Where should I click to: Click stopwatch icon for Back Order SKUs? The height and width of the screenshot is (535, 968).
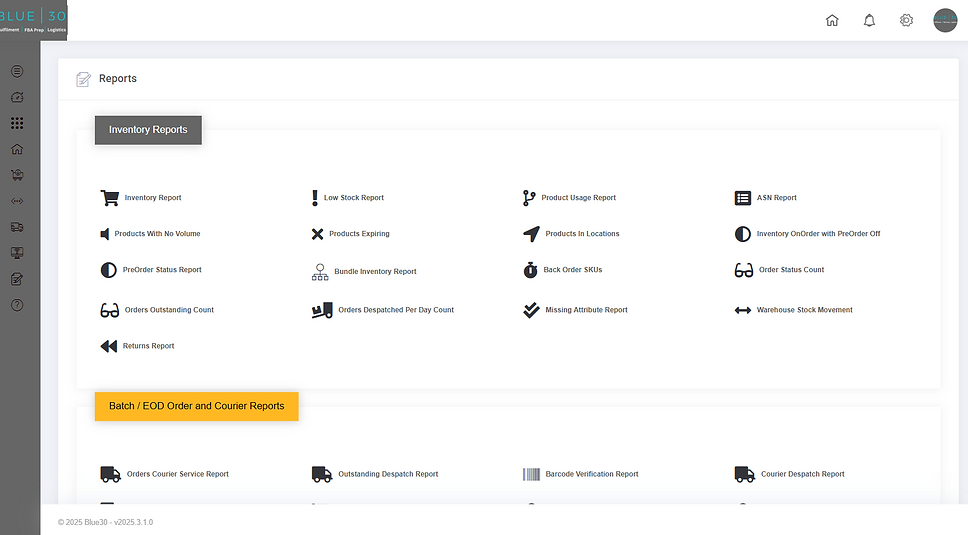tap(530, 270)
